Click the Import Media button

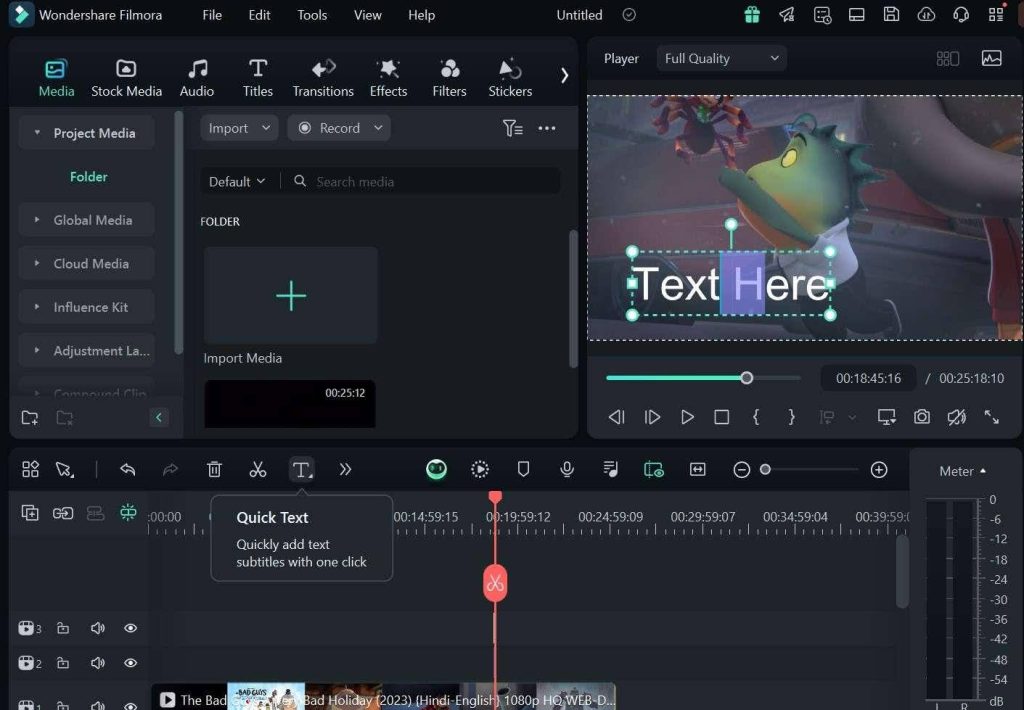pyautogui.click(x=290, y=294)
